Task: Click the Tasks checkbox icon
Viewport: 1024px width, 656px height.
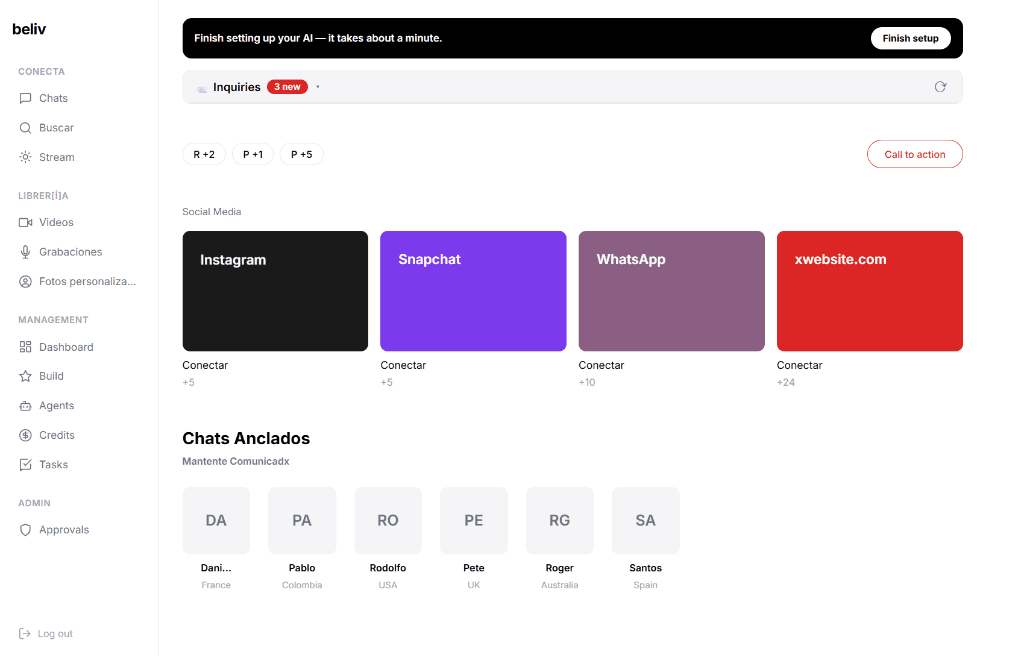Action: pyautogui.click(x=25, y=465)
